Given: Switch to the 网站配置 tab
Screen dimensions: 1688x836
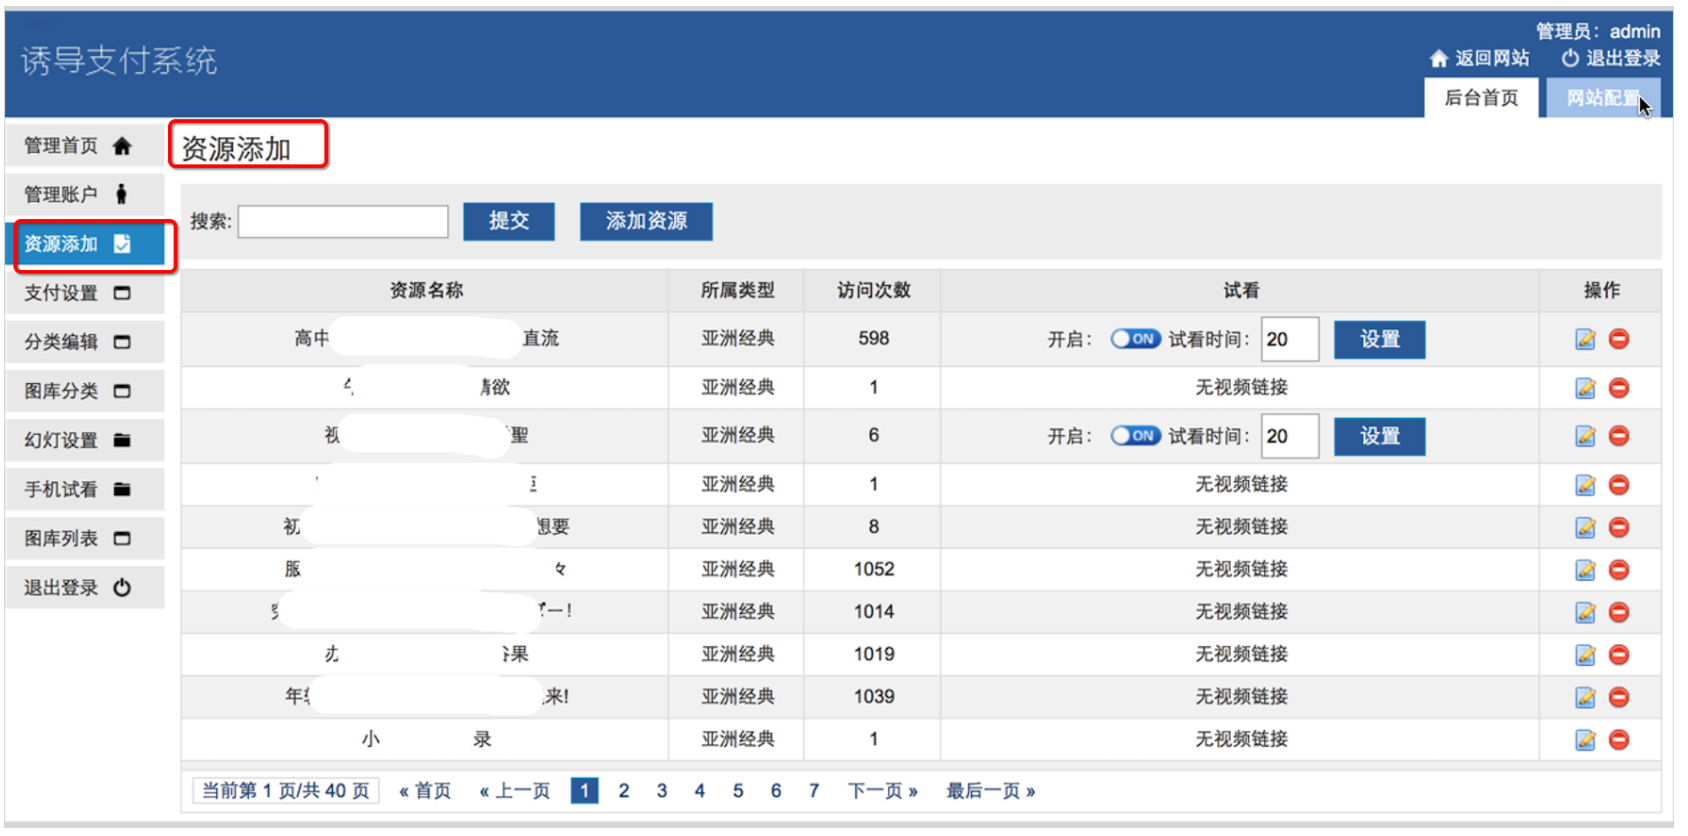Looking at the screenshot, I should 1603,98.
